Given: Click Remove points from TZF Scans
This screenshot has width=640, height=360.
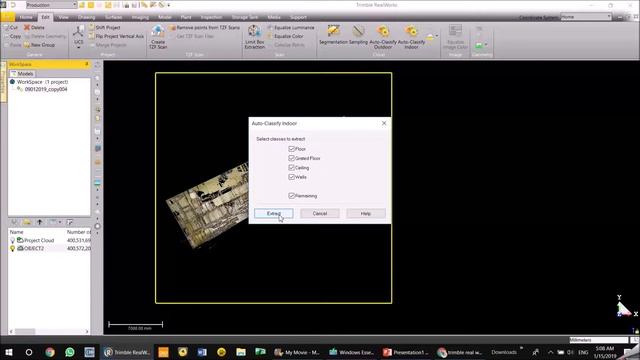Looking at the screenshot, I should point(204,27).
